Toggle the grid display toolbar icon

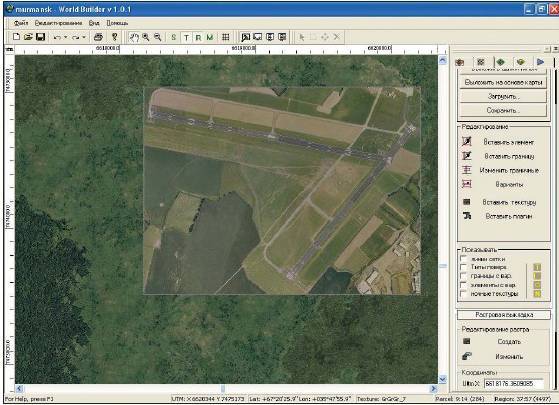coord(225,37)
